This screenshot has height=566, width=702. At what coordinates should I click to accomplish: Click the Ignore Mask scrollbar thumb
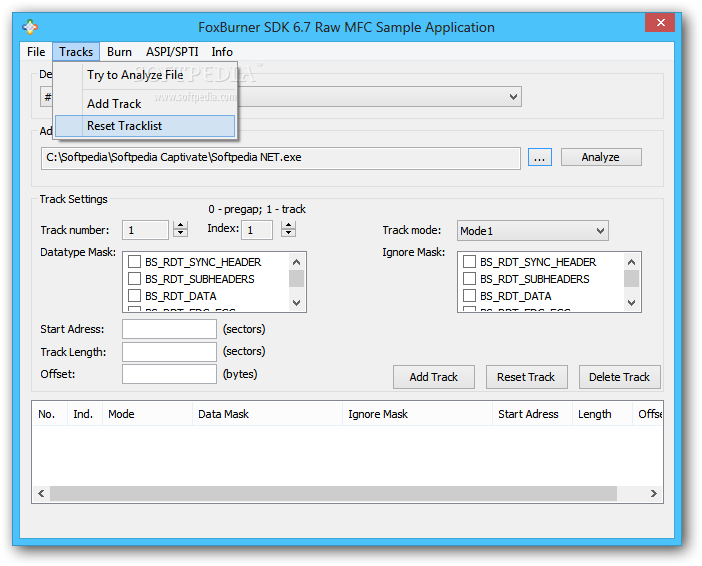(631, 279)
